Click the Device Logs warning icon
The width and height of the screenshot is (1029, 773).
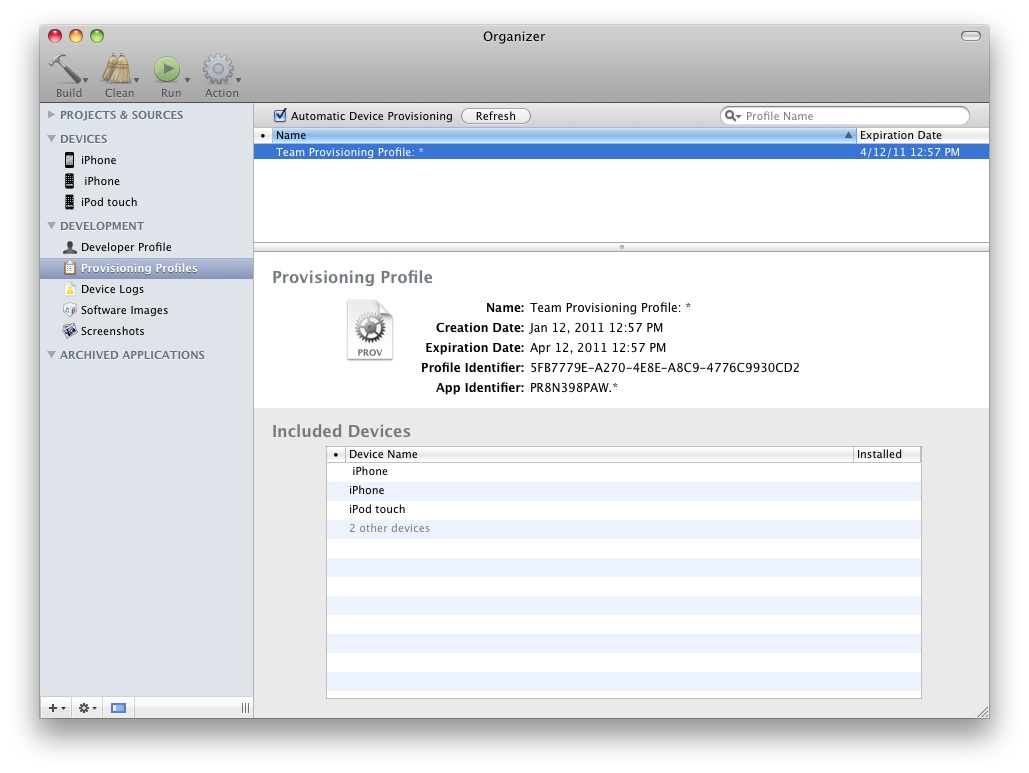(70, 289)
